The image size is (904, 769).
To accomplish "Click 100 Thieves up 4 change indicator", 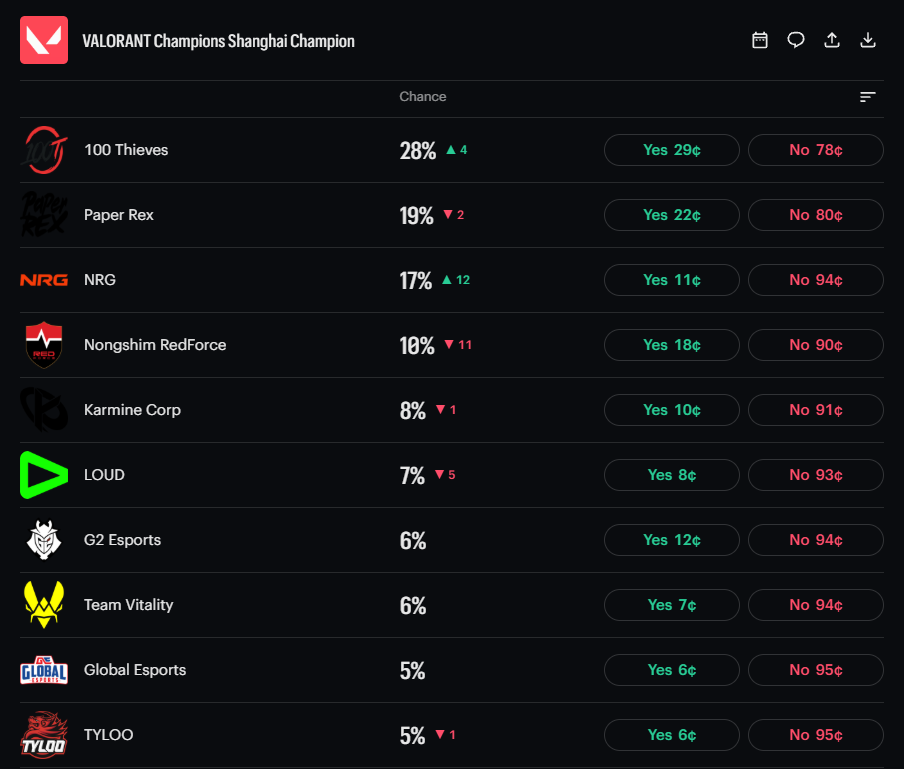I will pyautogui.click(x=457, y=150).
